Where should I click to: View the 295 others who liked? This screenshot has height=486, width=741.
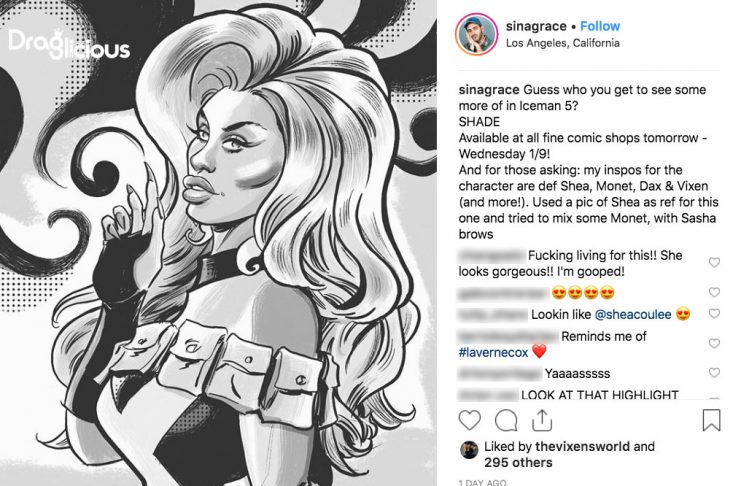[518, 462]
